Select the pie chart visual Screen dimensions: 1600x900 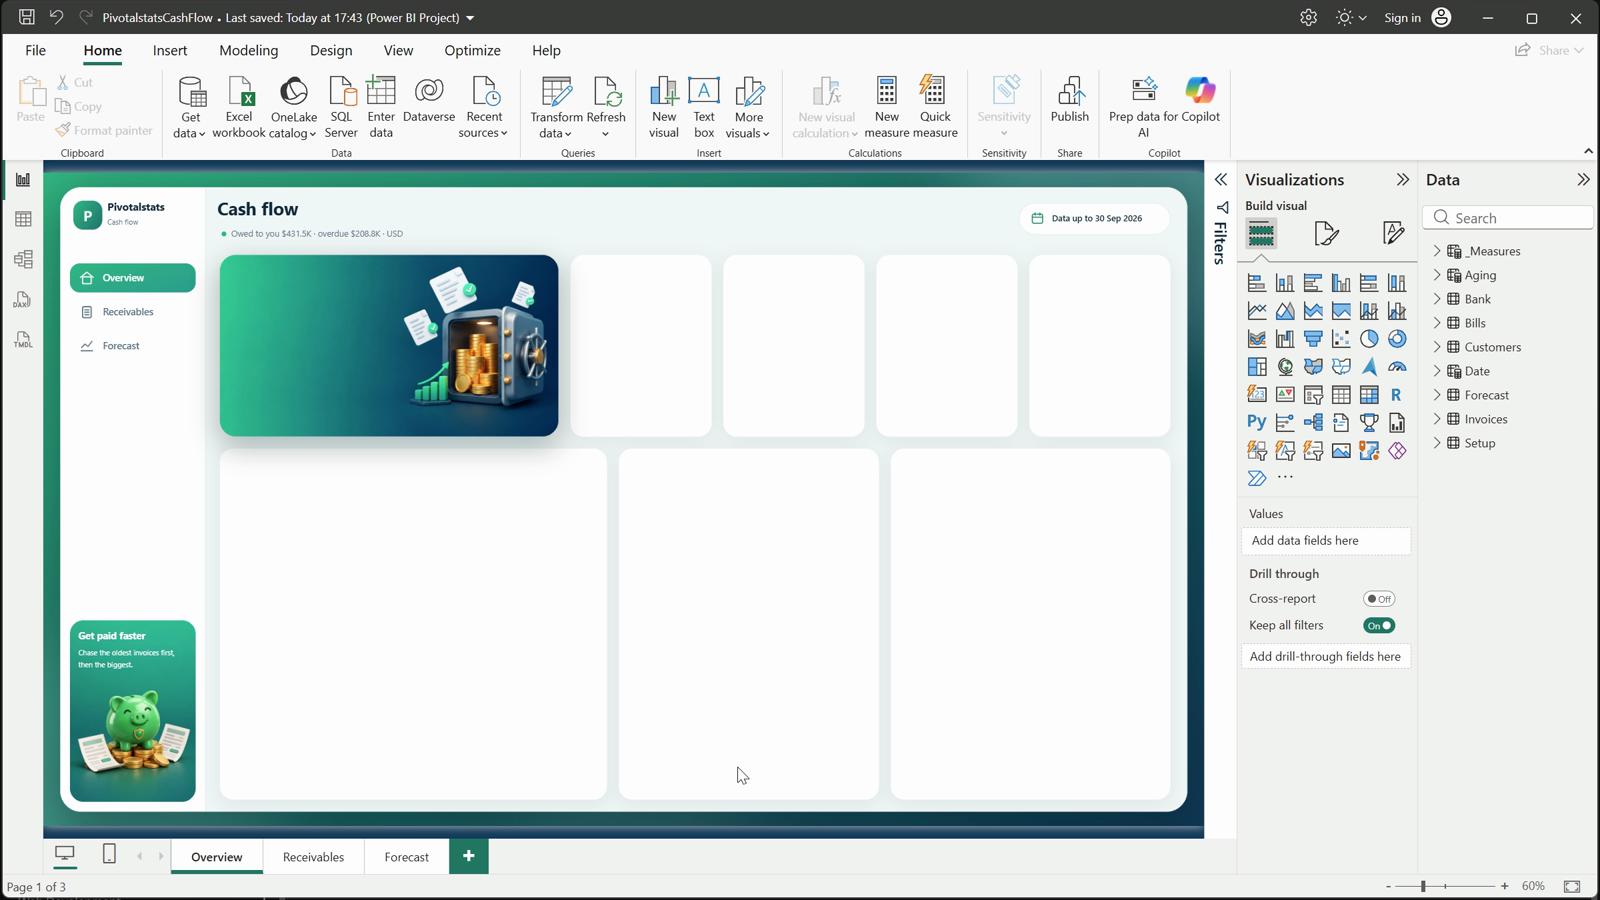click(1369, 339)
